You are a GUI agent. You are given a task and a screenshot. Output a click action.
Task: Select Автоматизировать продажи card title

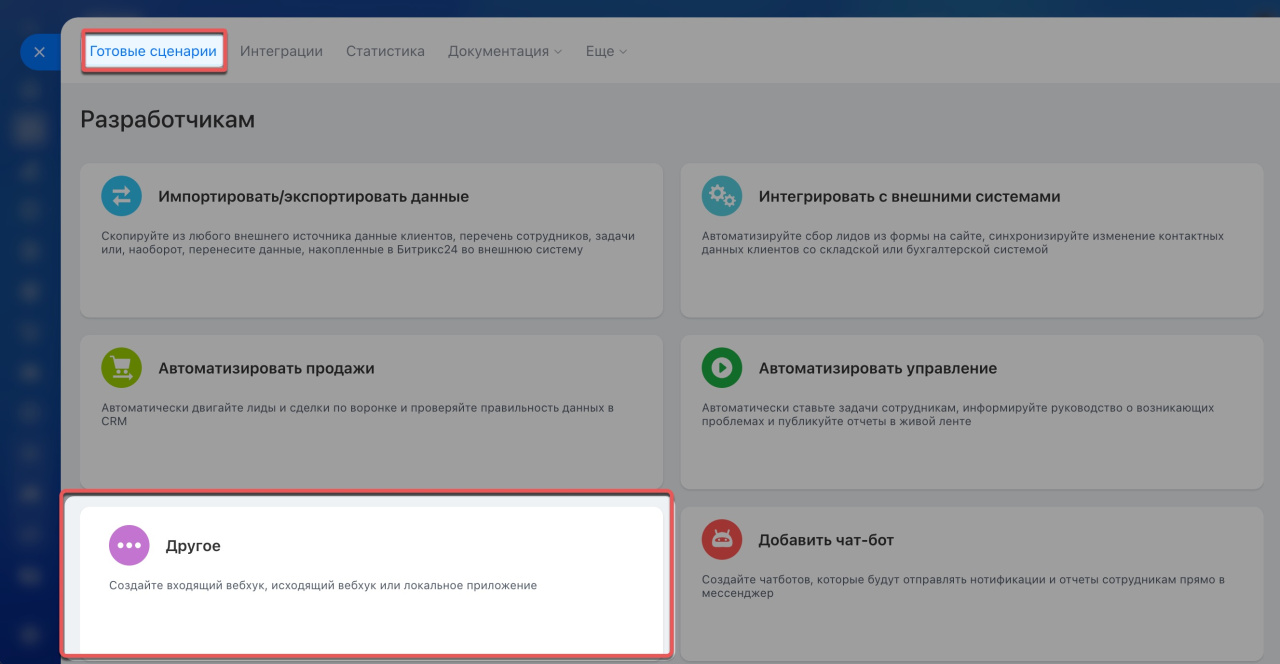click(x=266, y=369)
